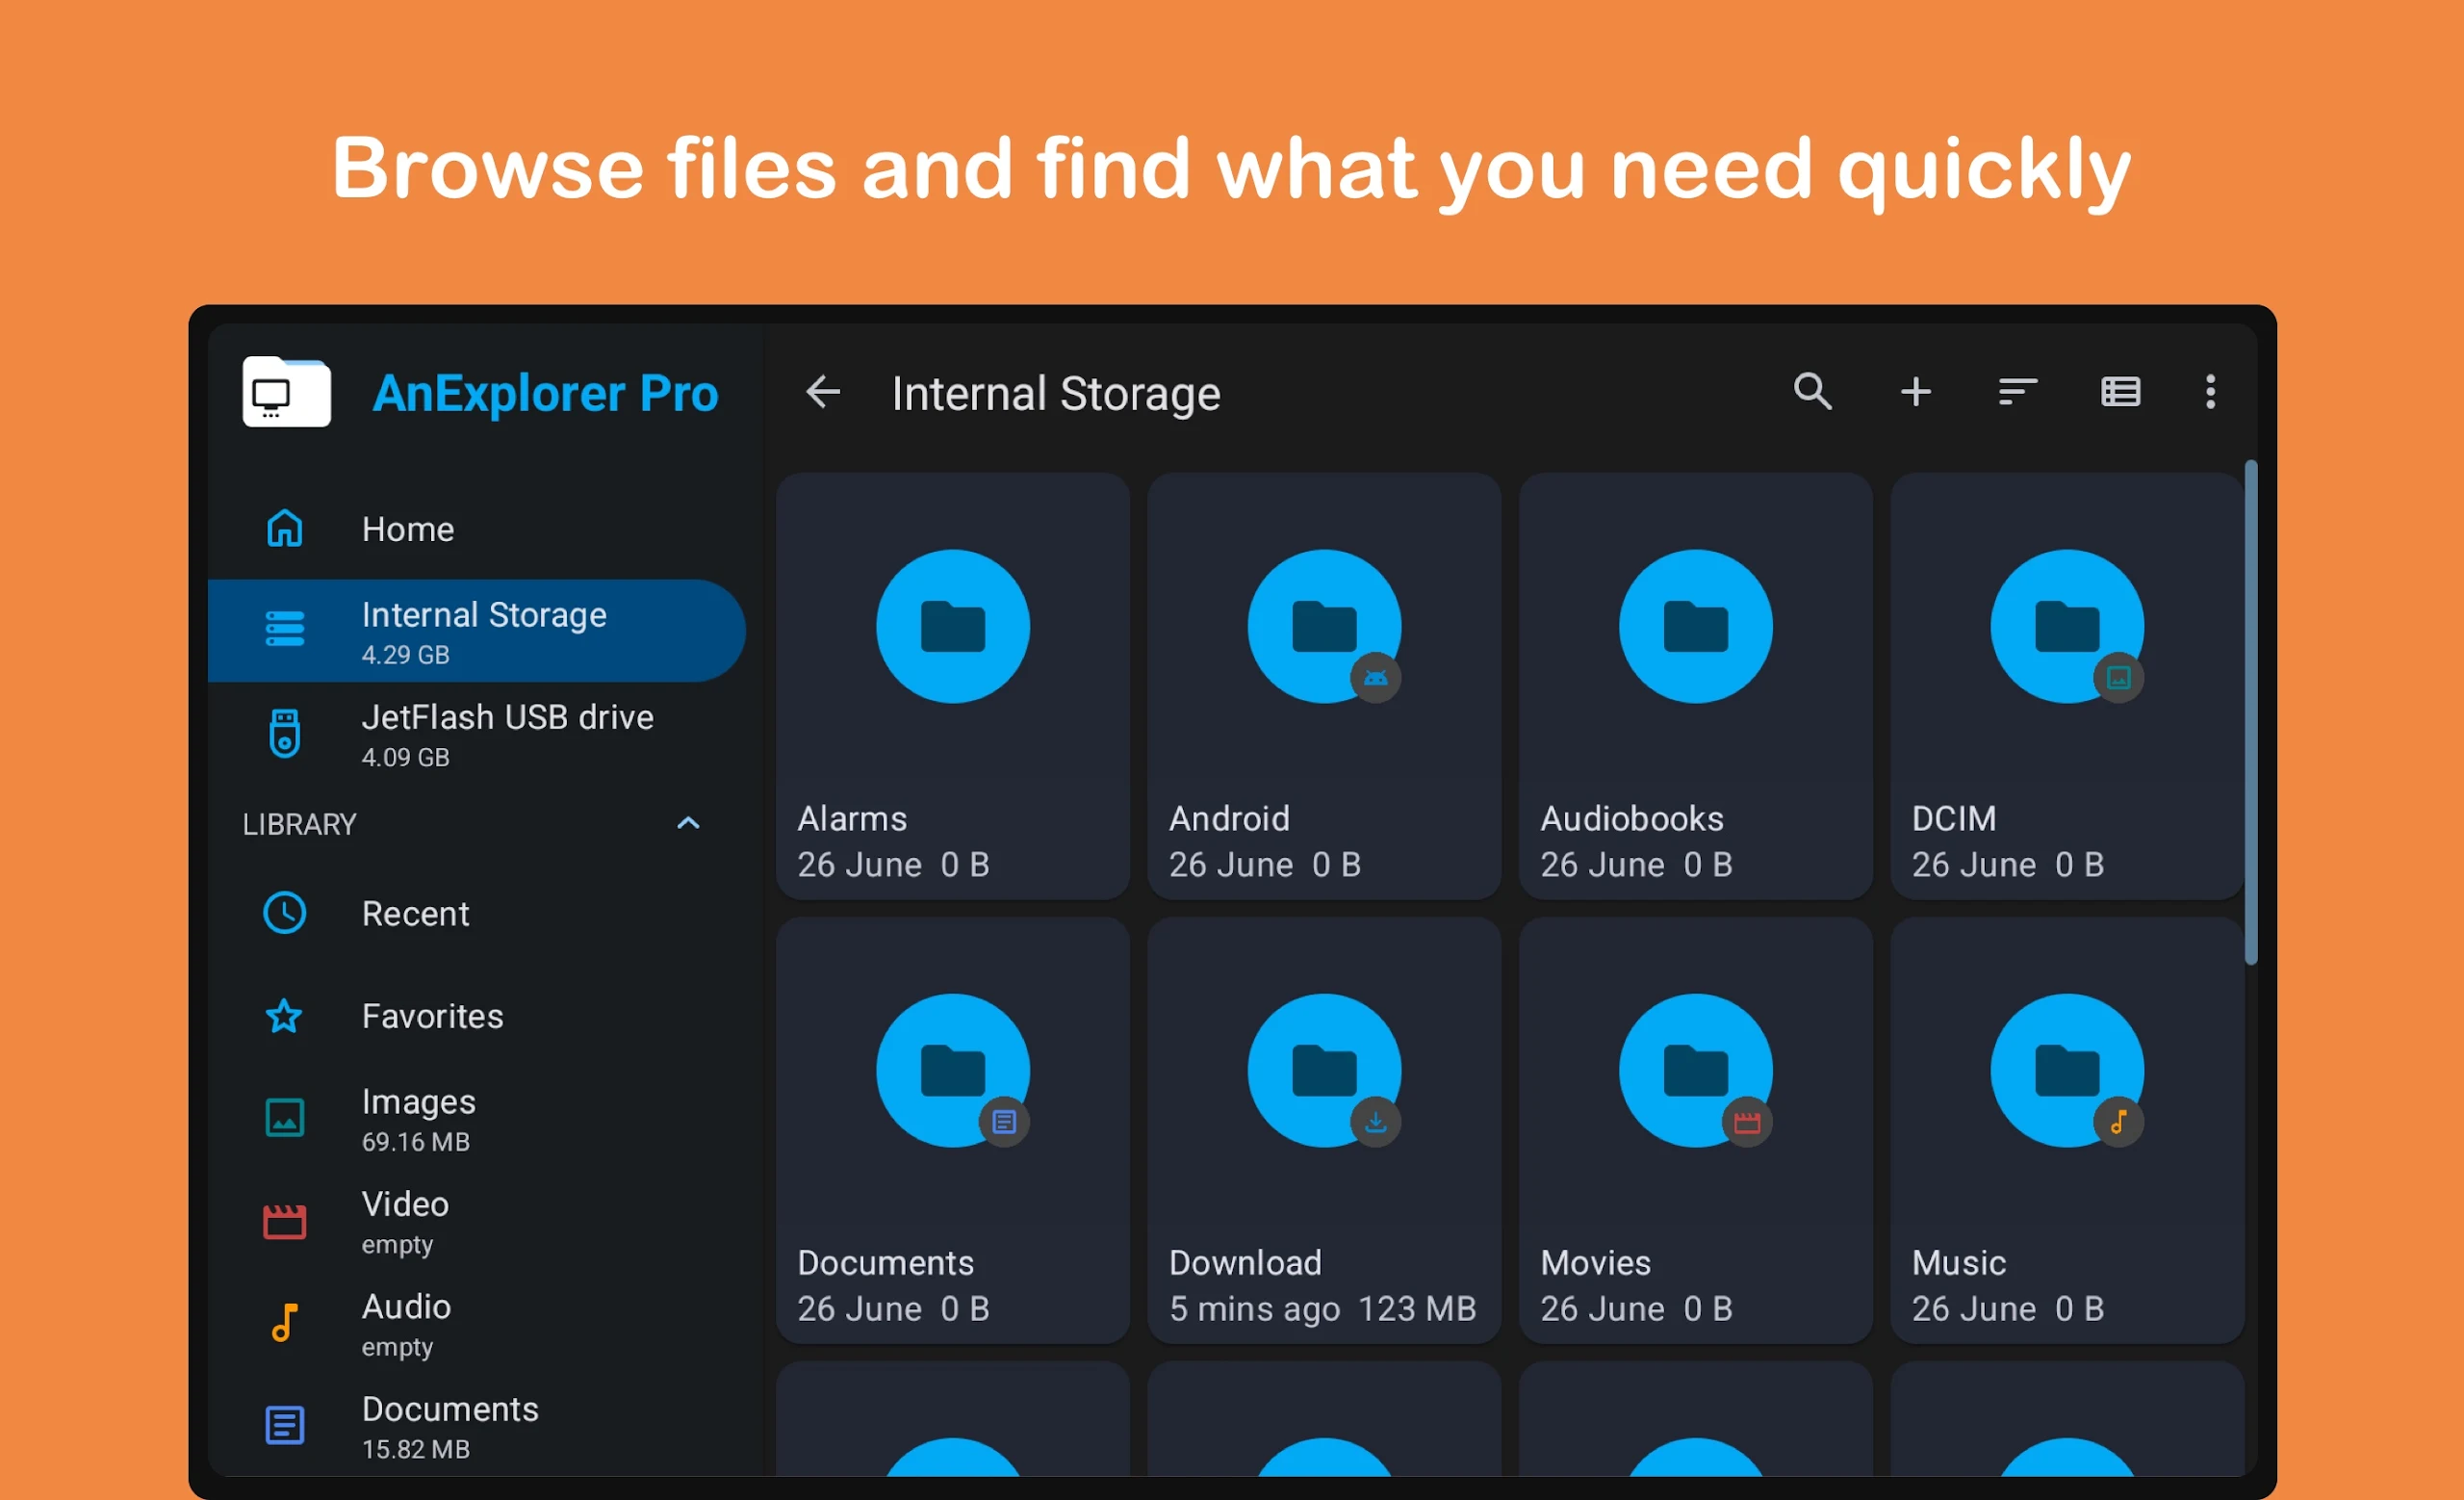Click the search magnifier icon
This screenshot has height=1500, width=2464.
pos(1812,391)
